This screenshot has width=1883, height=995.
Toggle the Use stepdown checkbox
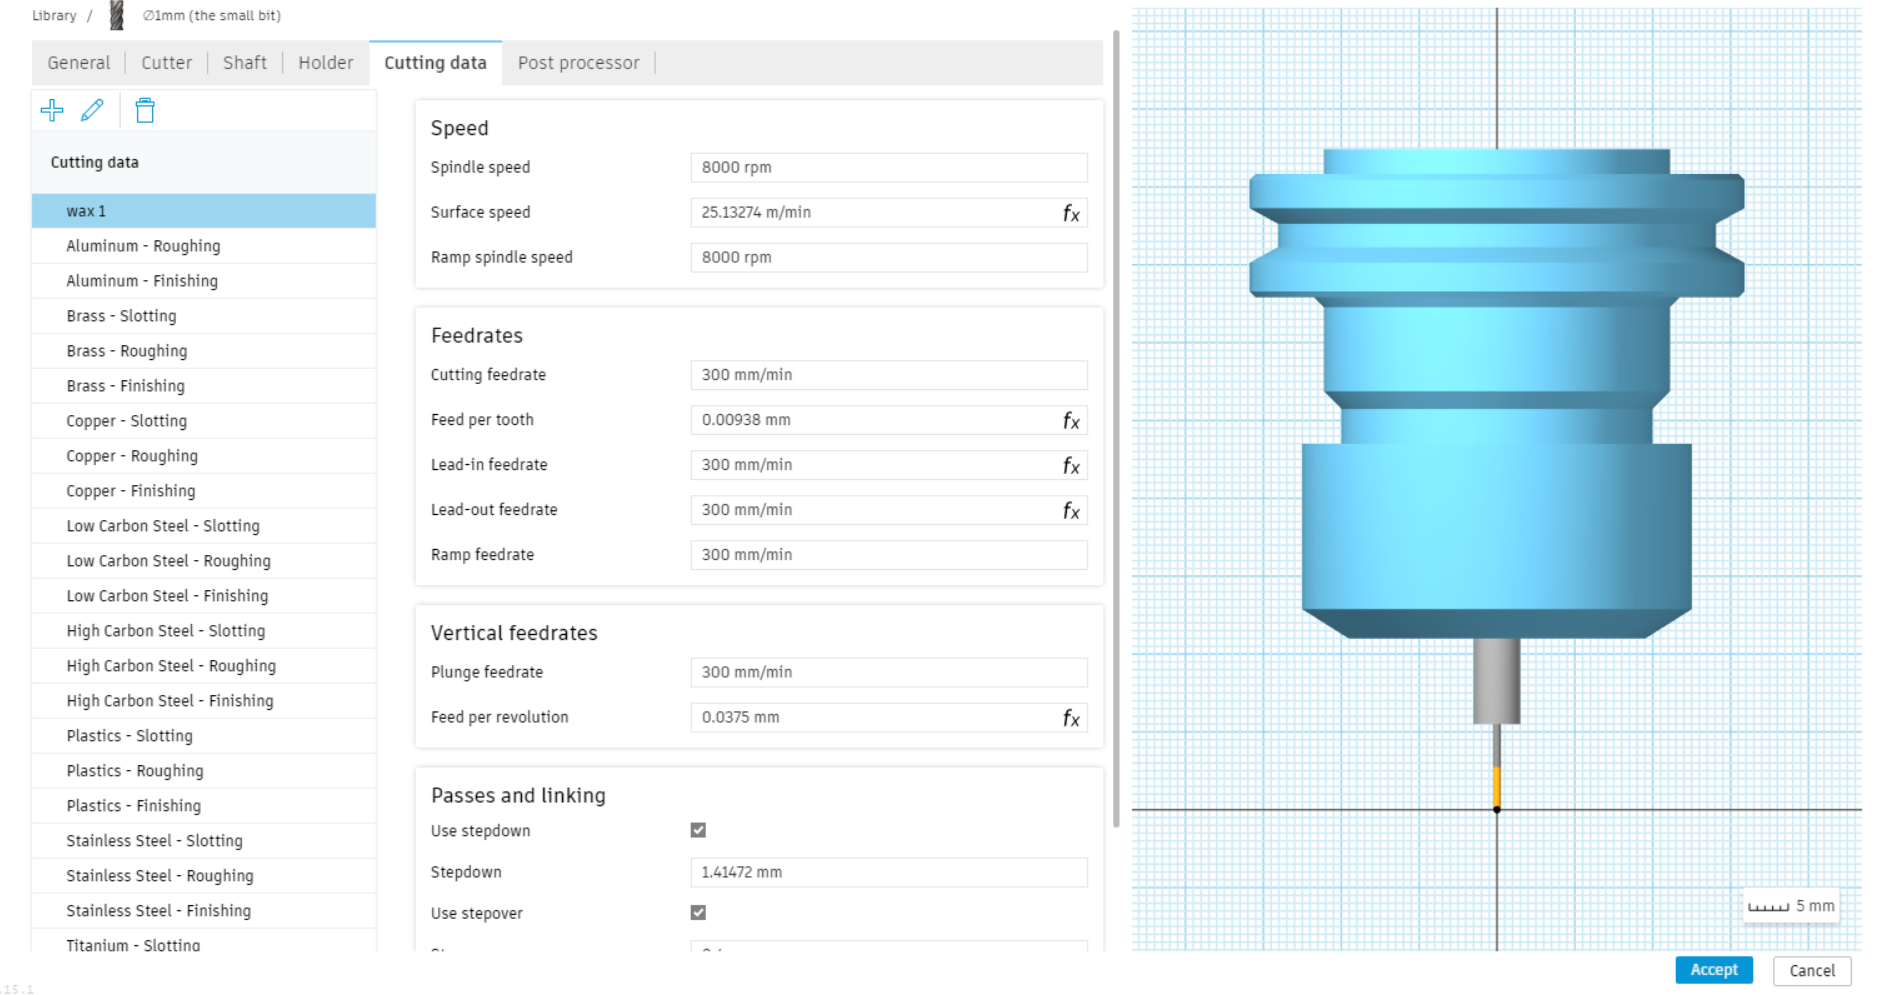(x=698, y=830)
